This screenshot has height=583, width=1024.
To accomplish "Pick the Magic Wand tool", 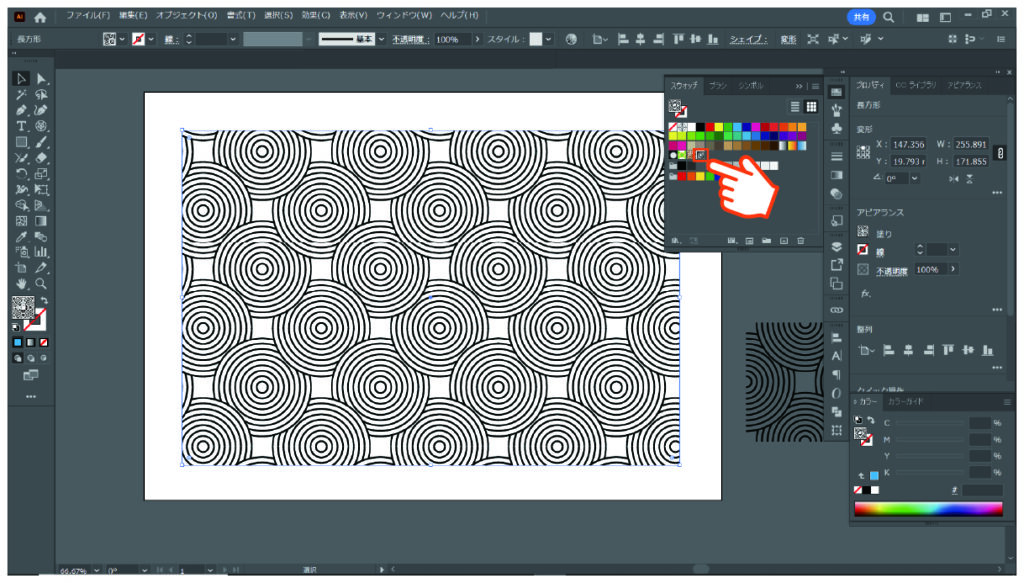I will (21, 95).
